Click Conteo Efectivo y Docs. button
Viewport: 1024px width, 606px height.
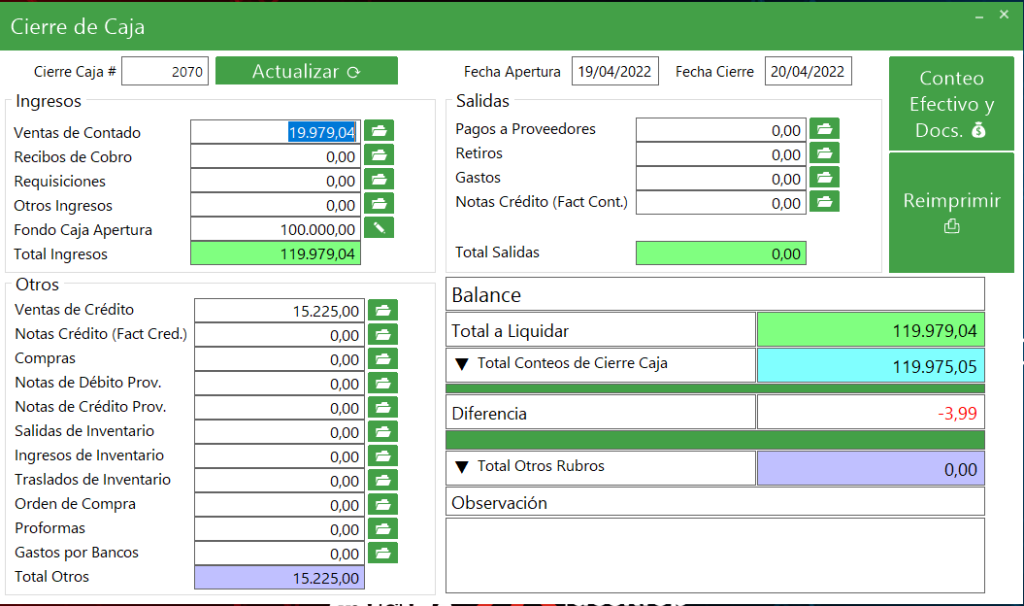(951, 104)
